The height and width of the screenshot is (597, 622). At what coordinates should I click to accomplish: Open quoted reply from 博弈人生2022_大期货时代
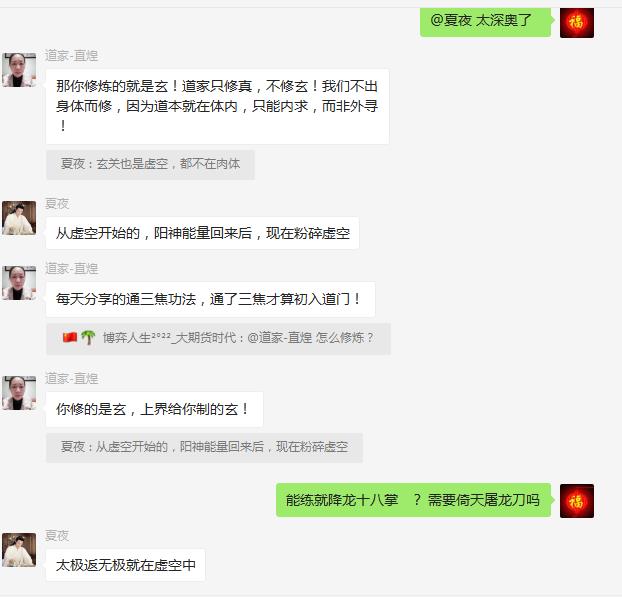(218, 338)
